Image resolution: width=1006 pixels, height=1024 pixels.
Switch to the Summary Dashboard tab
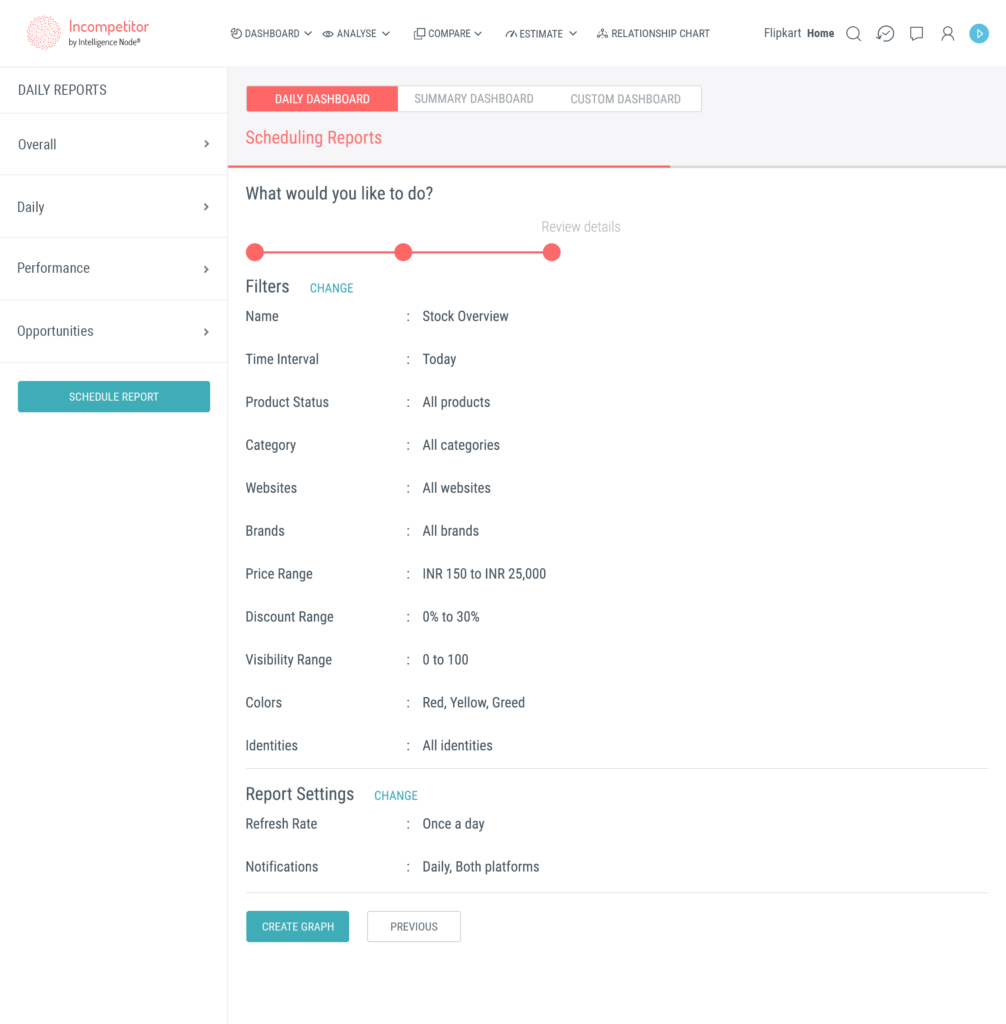[x=474, y=99]
